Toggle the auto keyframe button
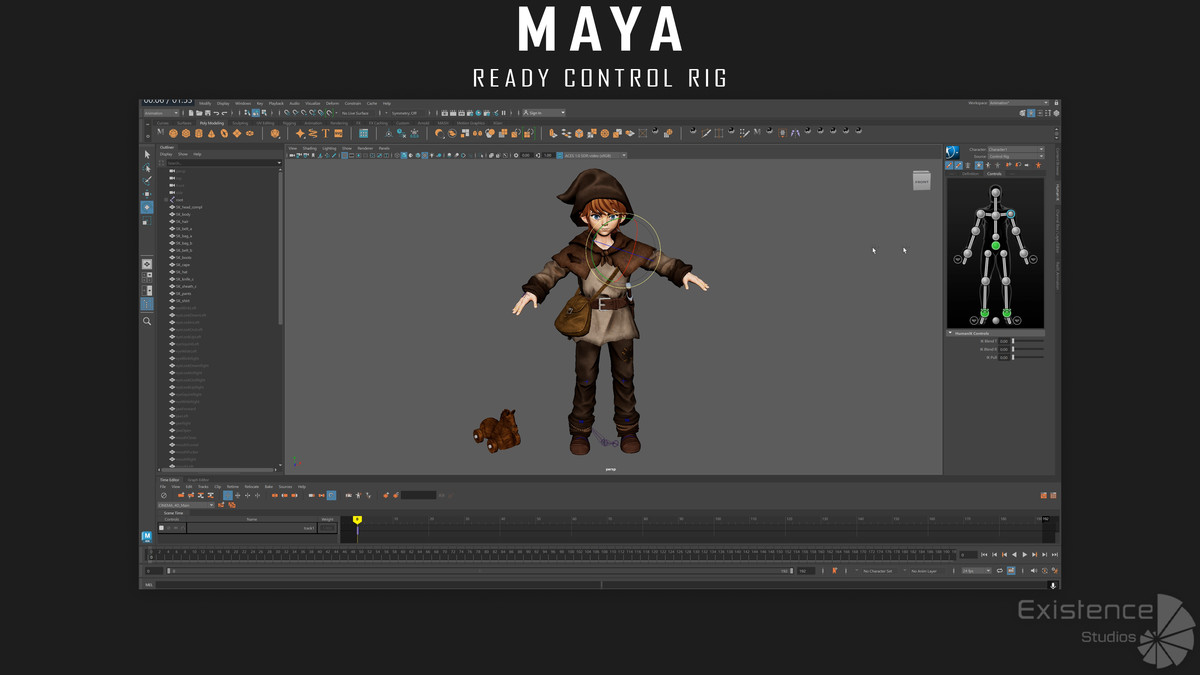1200x675 pixels. 1045,571
